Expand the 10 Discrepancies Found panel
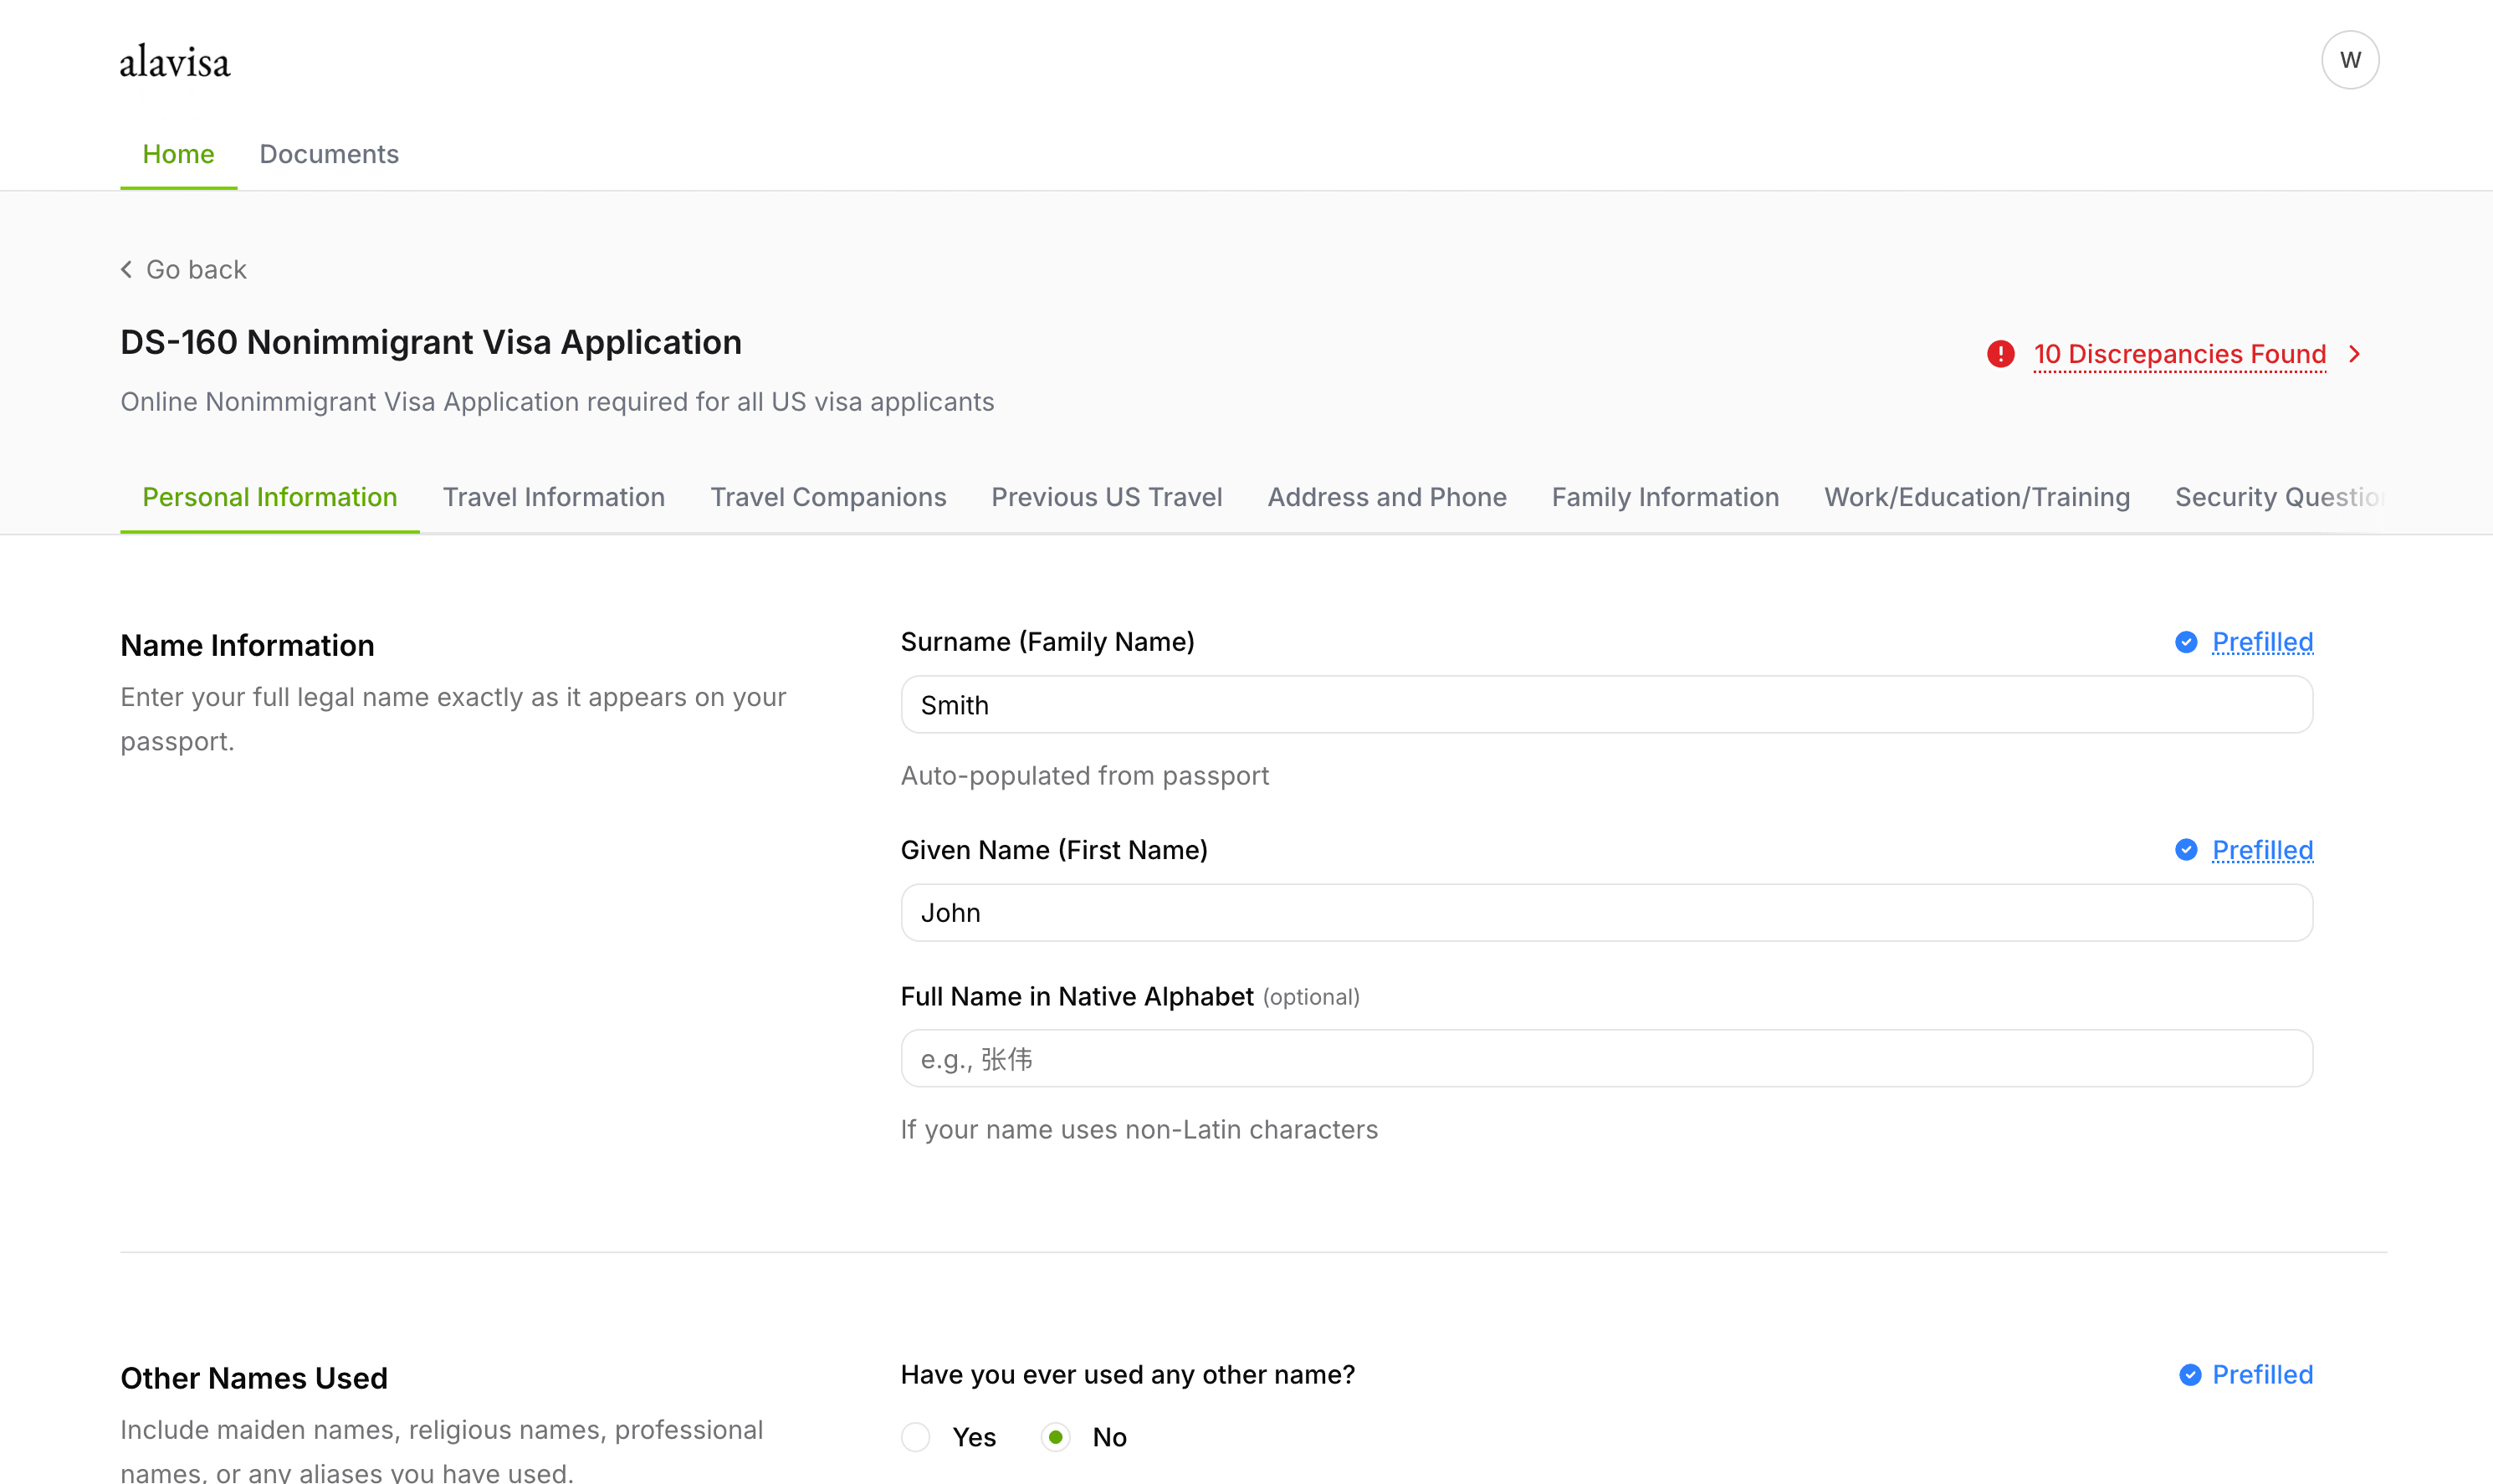 2180,354
